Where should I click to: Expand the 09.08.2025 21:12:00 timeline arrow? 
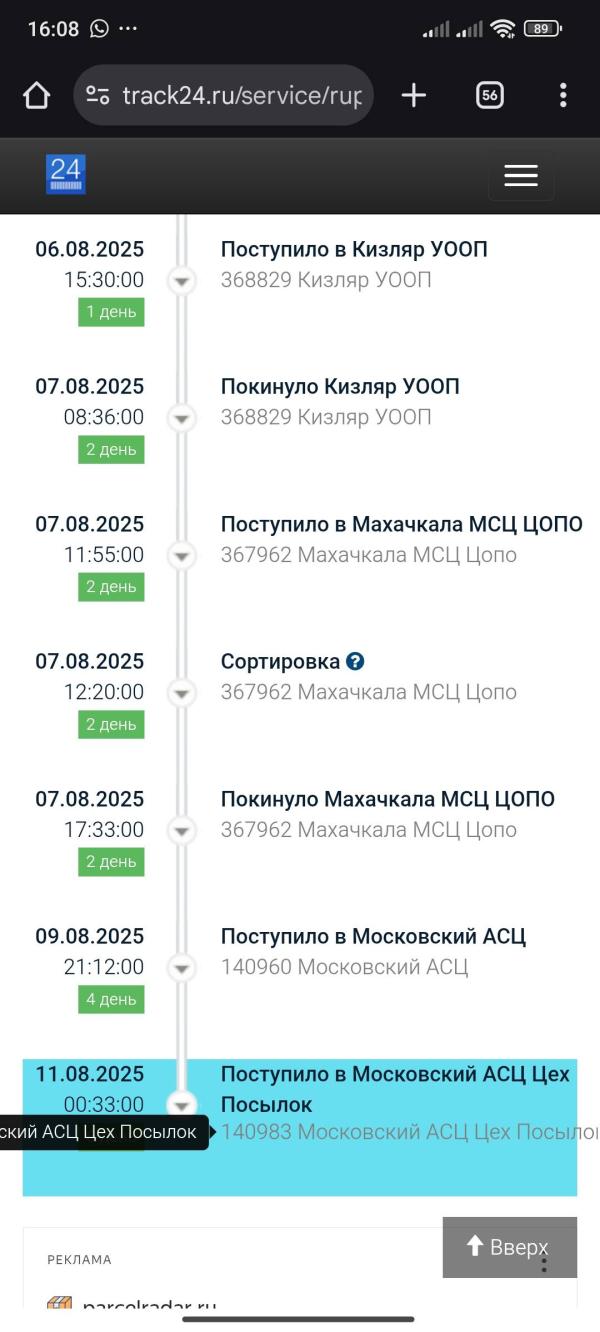click(x=181, y=969)
